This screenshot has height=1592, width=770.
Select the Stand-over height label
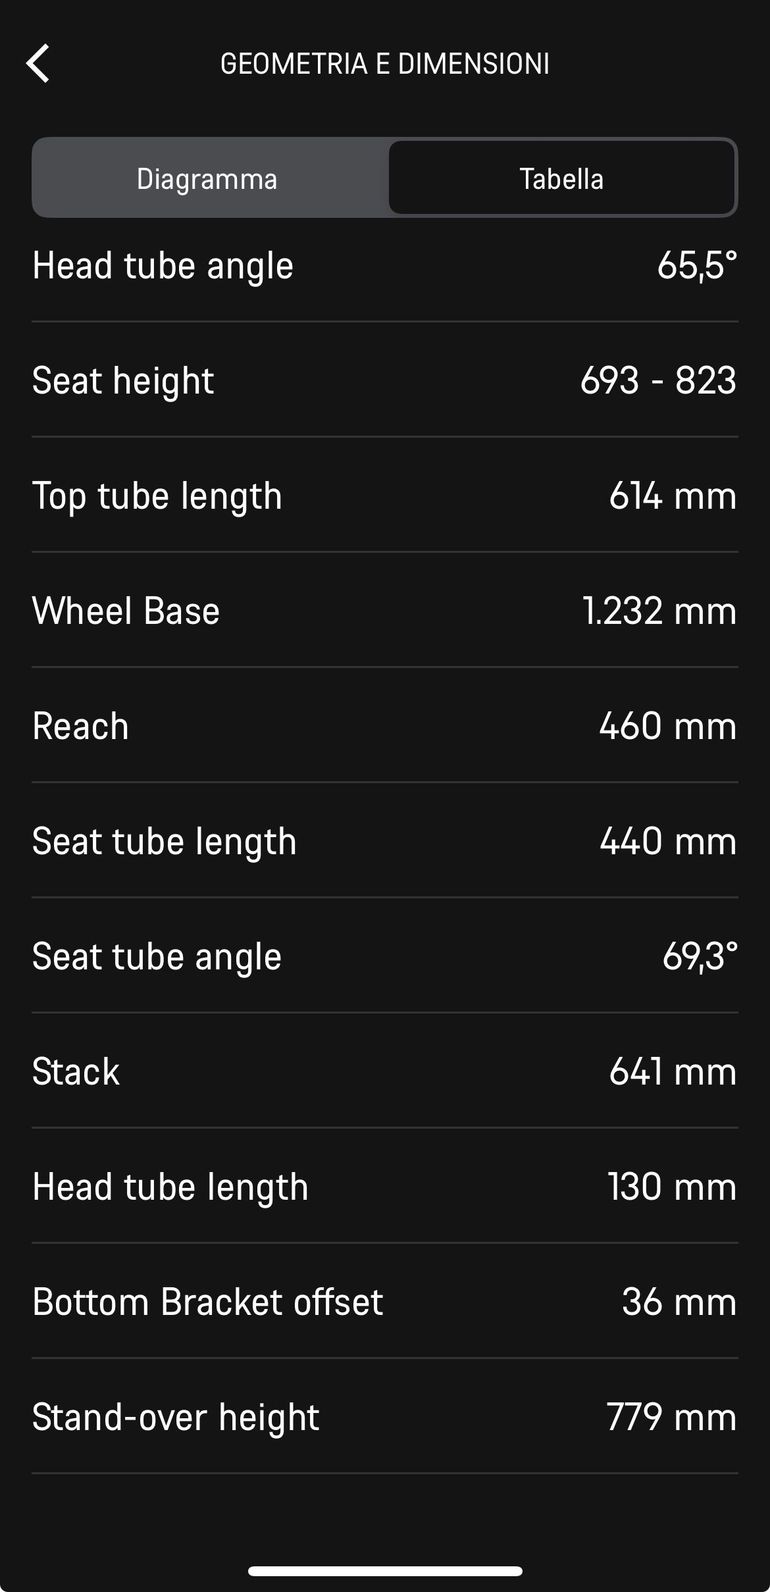[x=176, y=1417]
